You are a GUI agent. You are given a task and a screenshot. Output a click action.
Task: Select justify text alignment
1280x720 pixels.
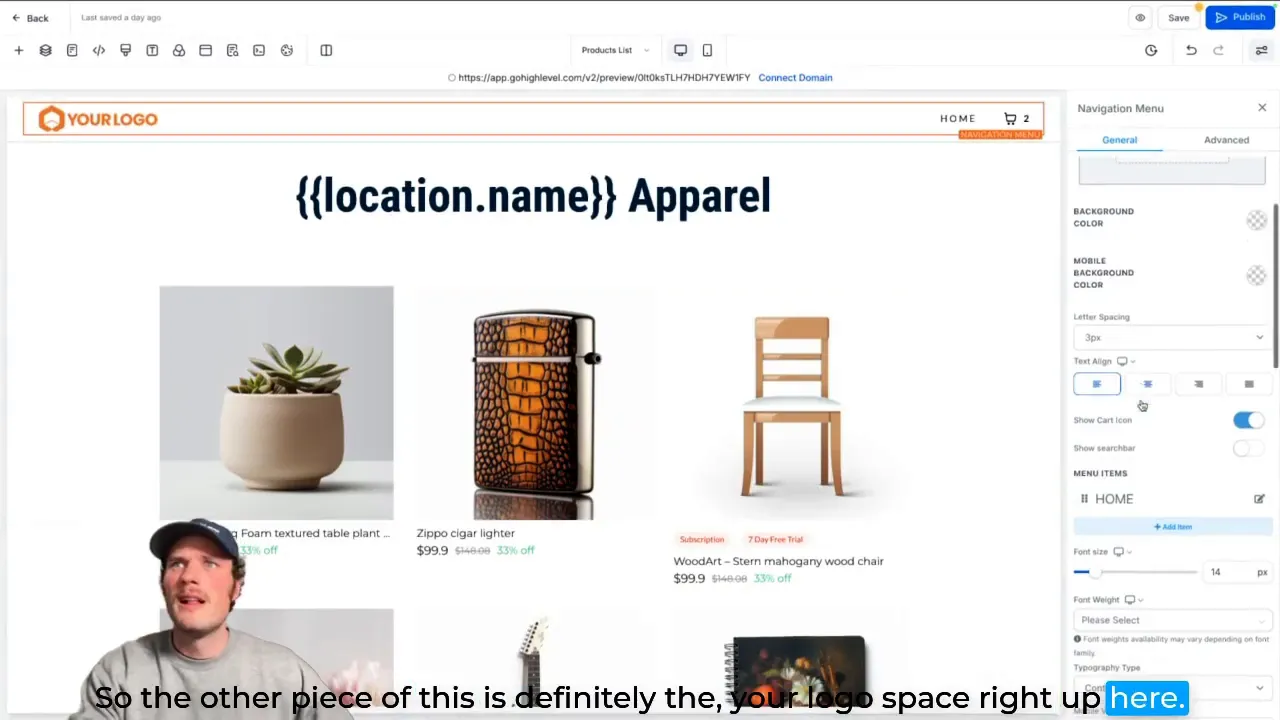pyautogui.click(x=1248, y=384)
